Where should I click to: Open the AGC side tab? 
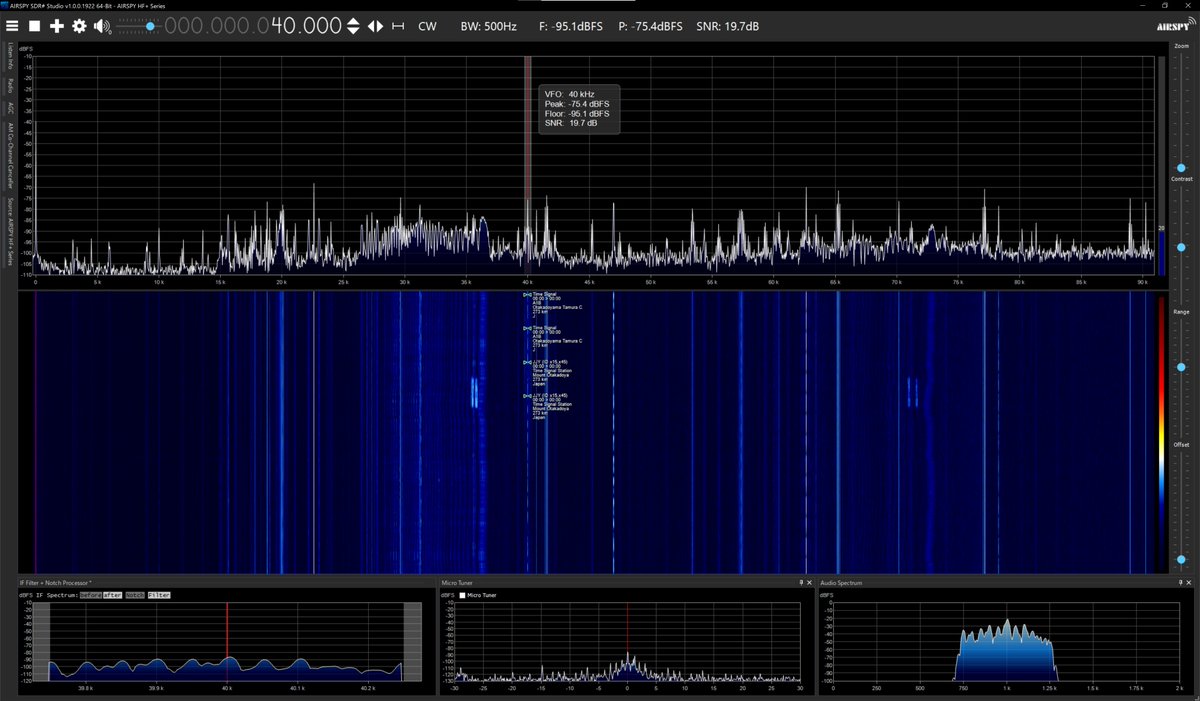click(x=10, y=107)
